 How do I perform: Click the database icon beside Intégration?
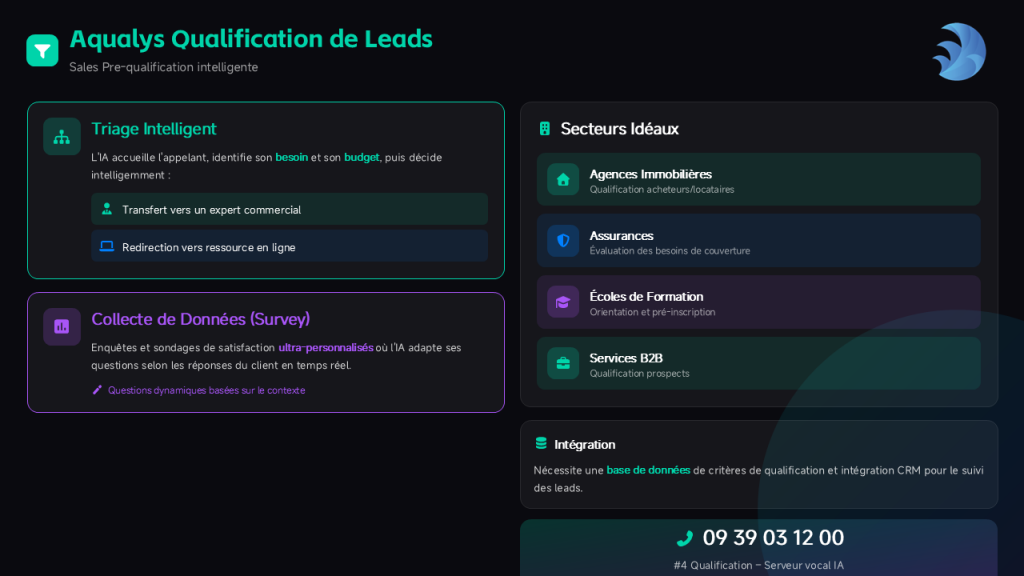coord(541,444)
